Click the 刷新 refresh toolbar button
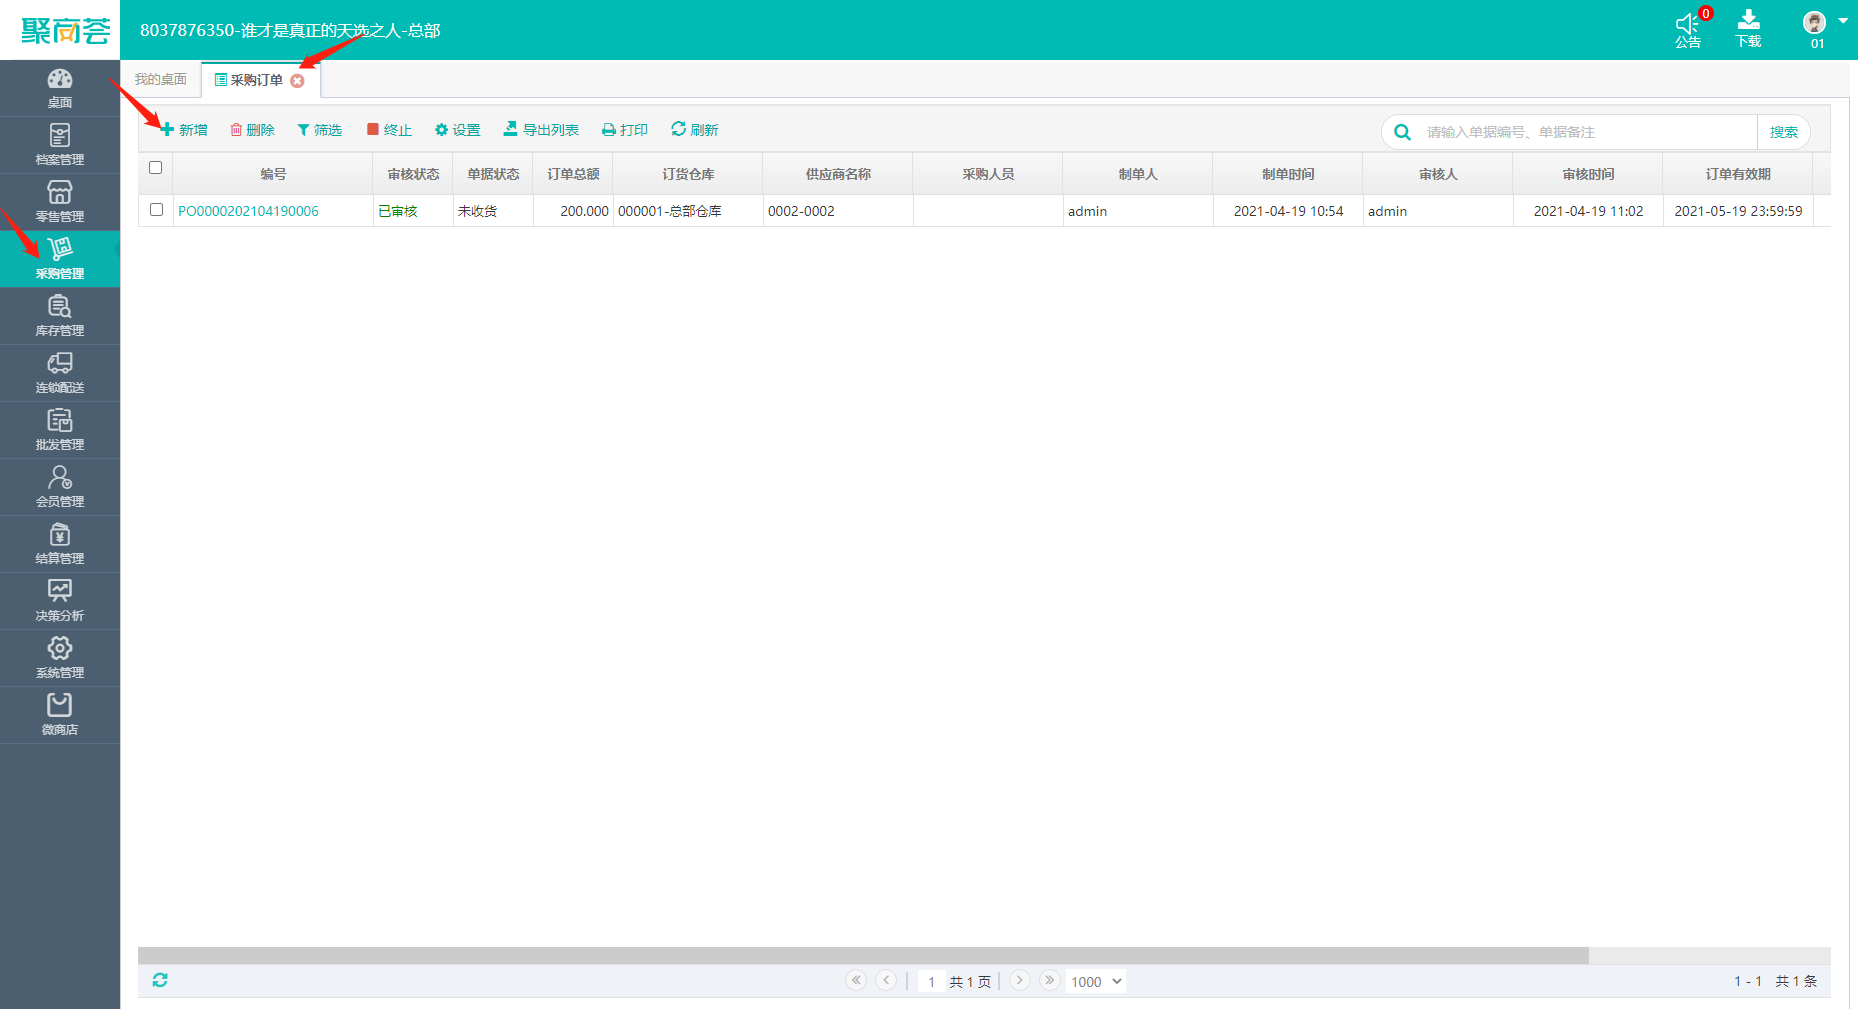Screen dimensions: 1858x1009 (695, 130)
